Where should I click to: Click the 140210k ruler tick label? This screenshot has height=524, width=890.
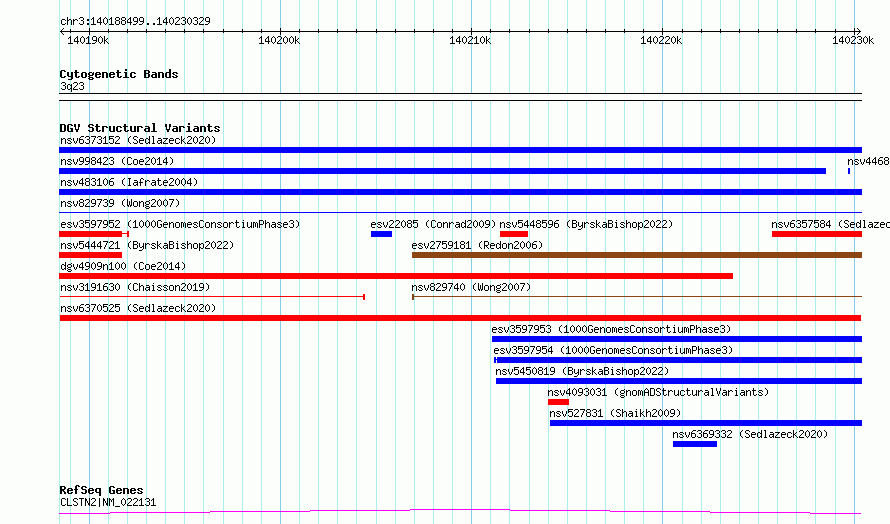[x=470, y=40]
